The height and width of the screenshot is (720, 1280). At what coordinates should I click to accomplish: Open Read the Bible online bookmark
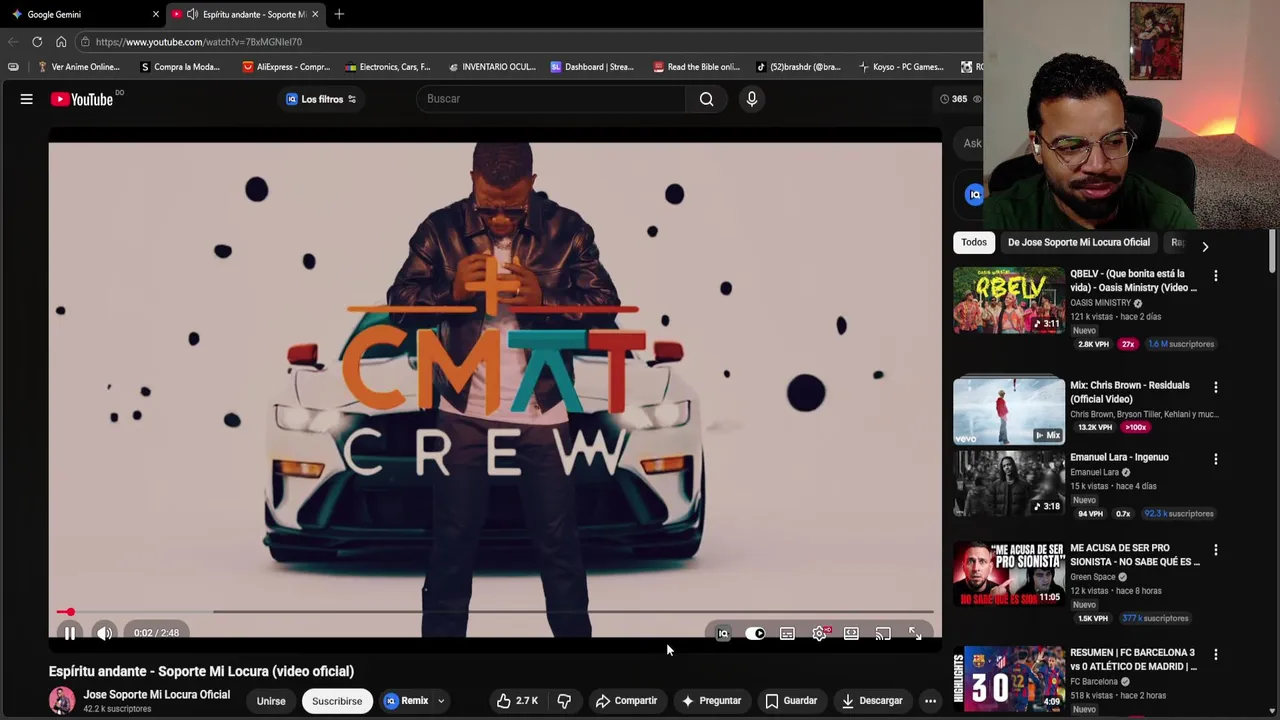[x=696, y=67]
